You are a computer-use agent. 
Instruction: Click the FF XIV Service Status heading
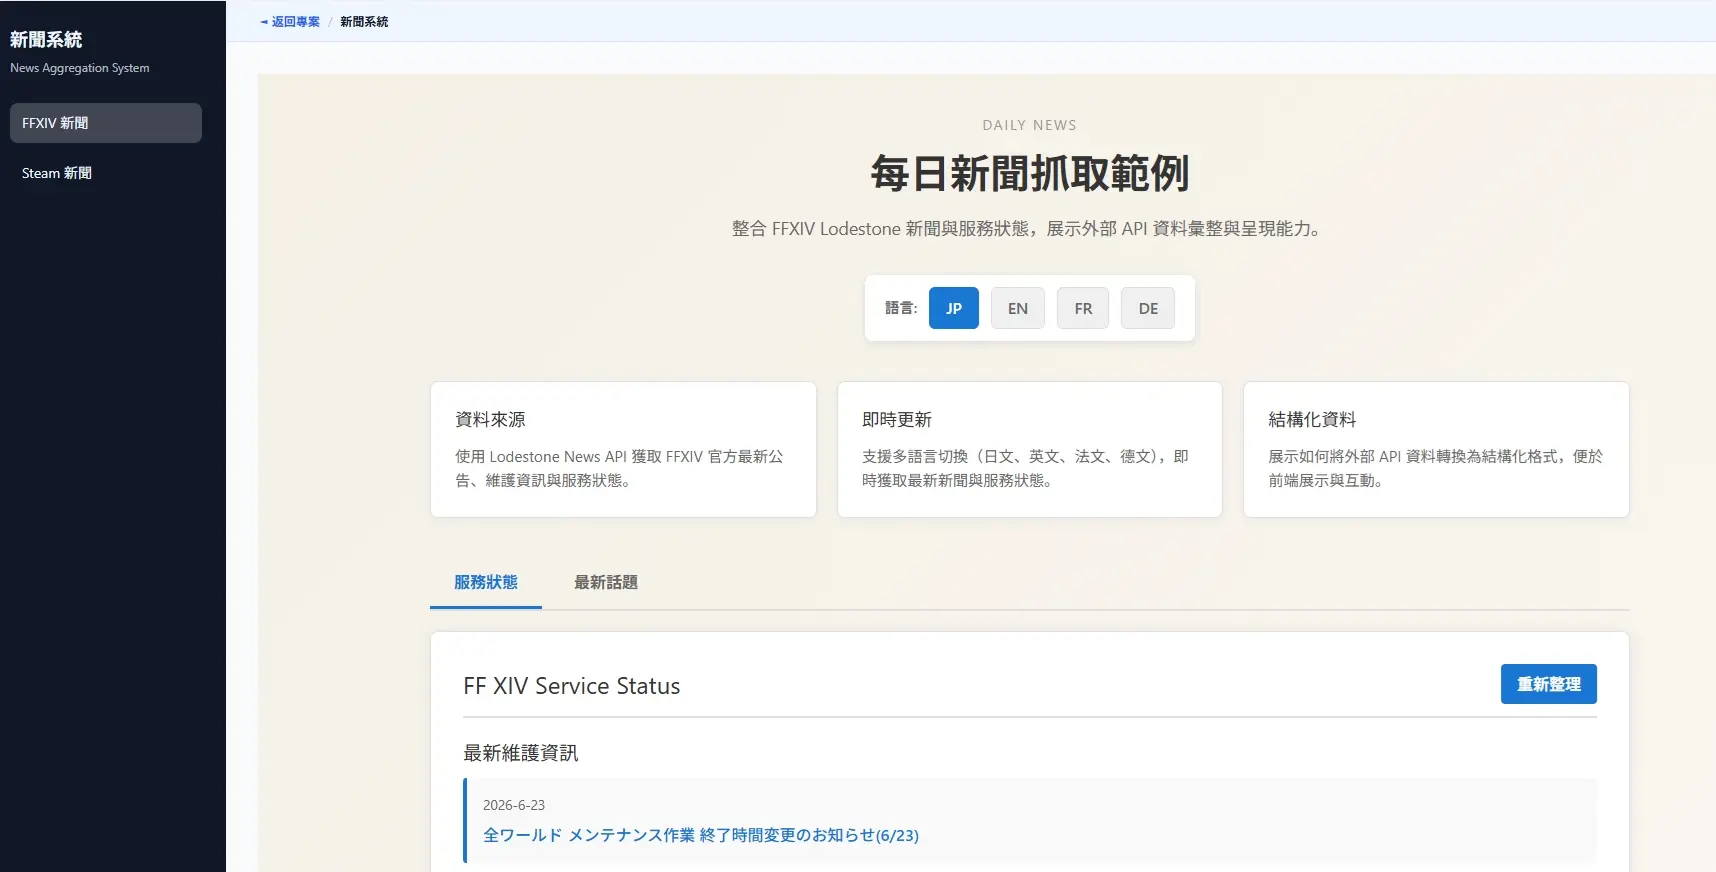click(x=572, y=686)
